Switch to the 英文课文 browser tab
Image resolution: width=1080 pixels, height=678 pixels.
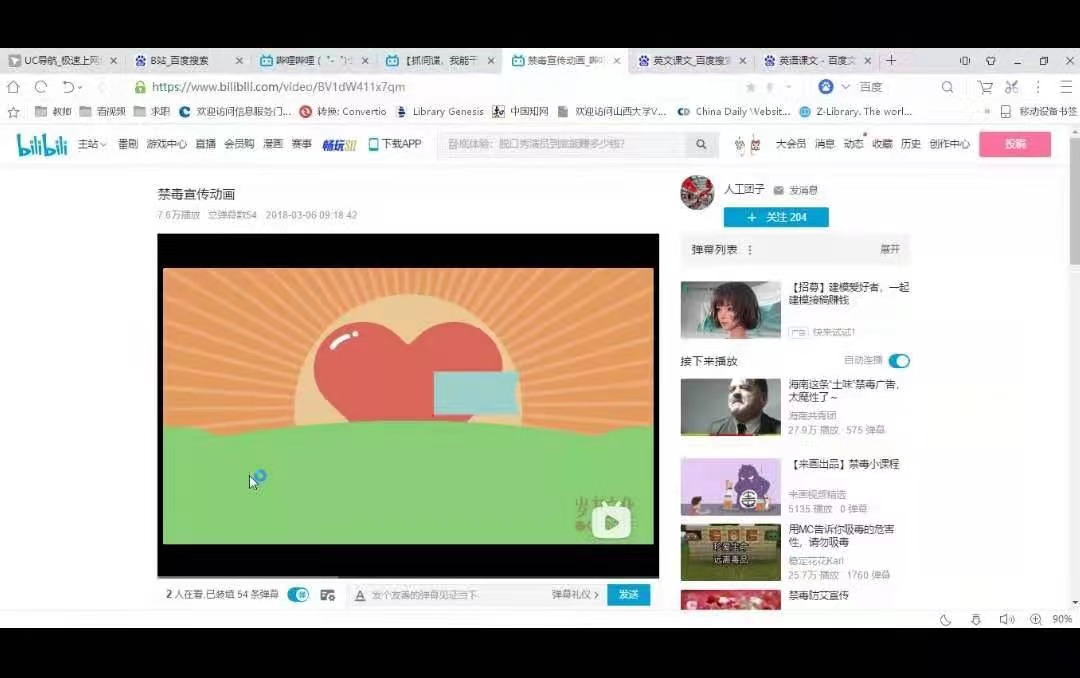click(x=692, y=61)
